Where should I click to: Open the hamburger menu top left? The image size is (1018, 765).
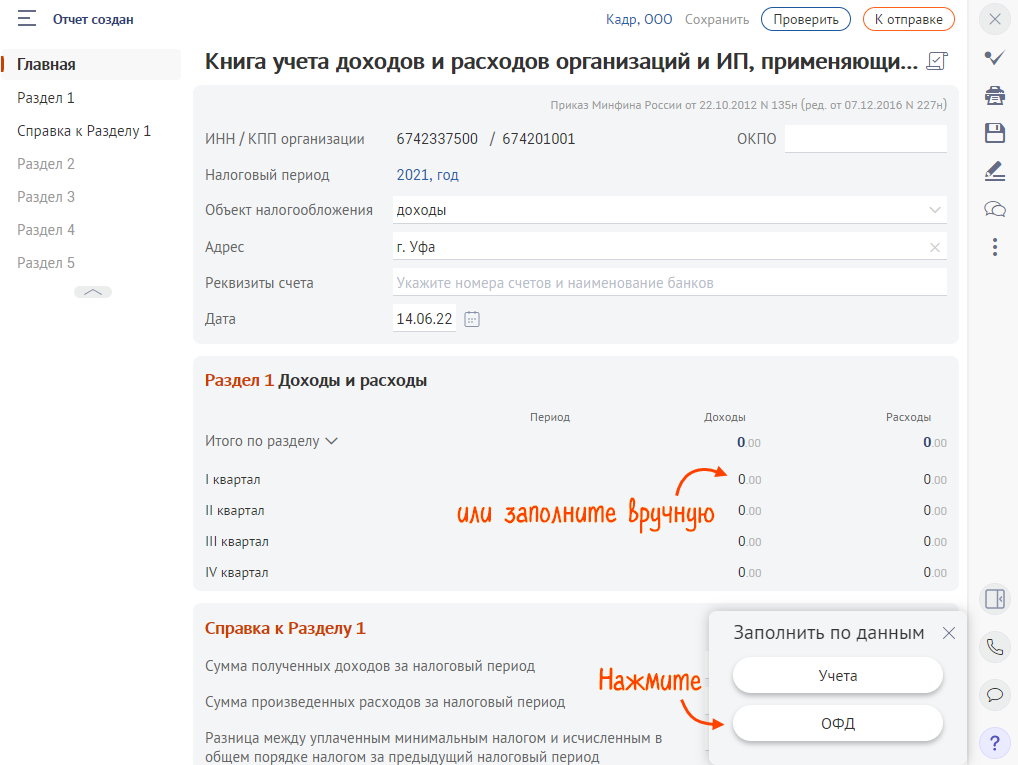tap(27, 18)
